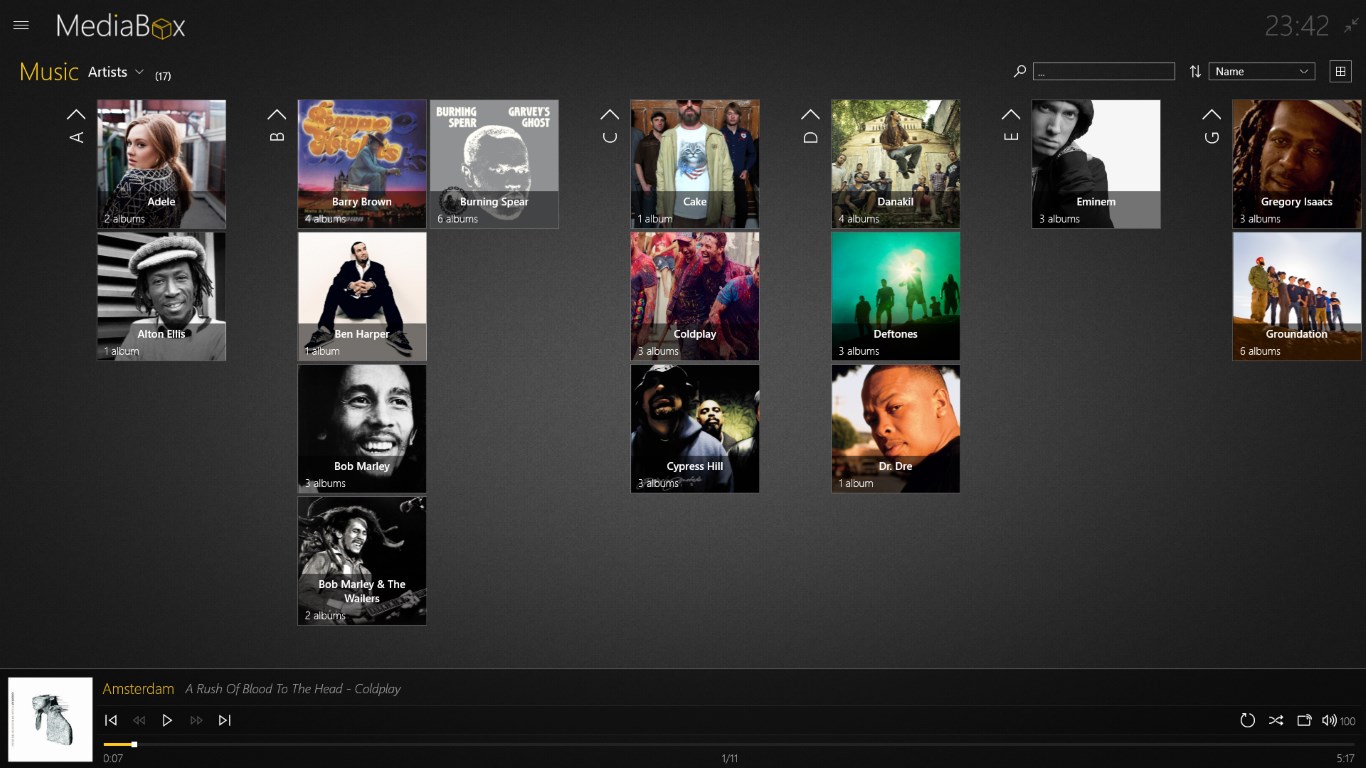Open the Deftones artist tile
This screenshot has width=1366, height=768.
click(896, 296)
